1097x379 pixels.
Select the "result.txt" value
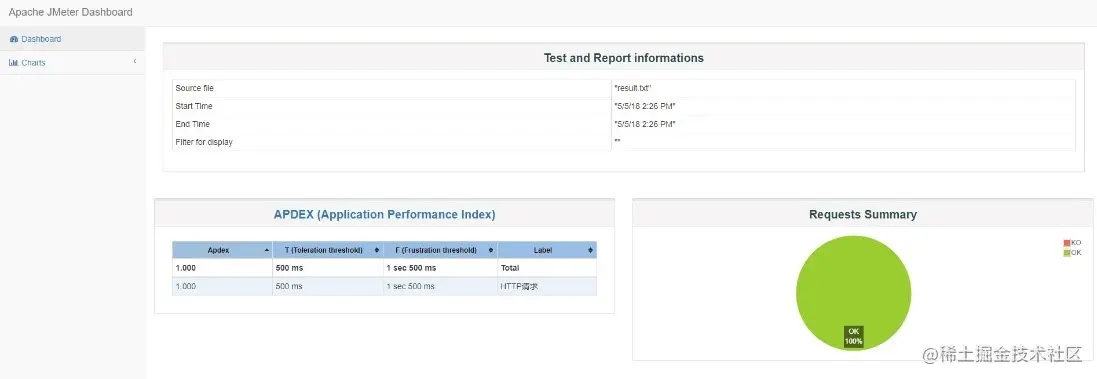[633, 89]
